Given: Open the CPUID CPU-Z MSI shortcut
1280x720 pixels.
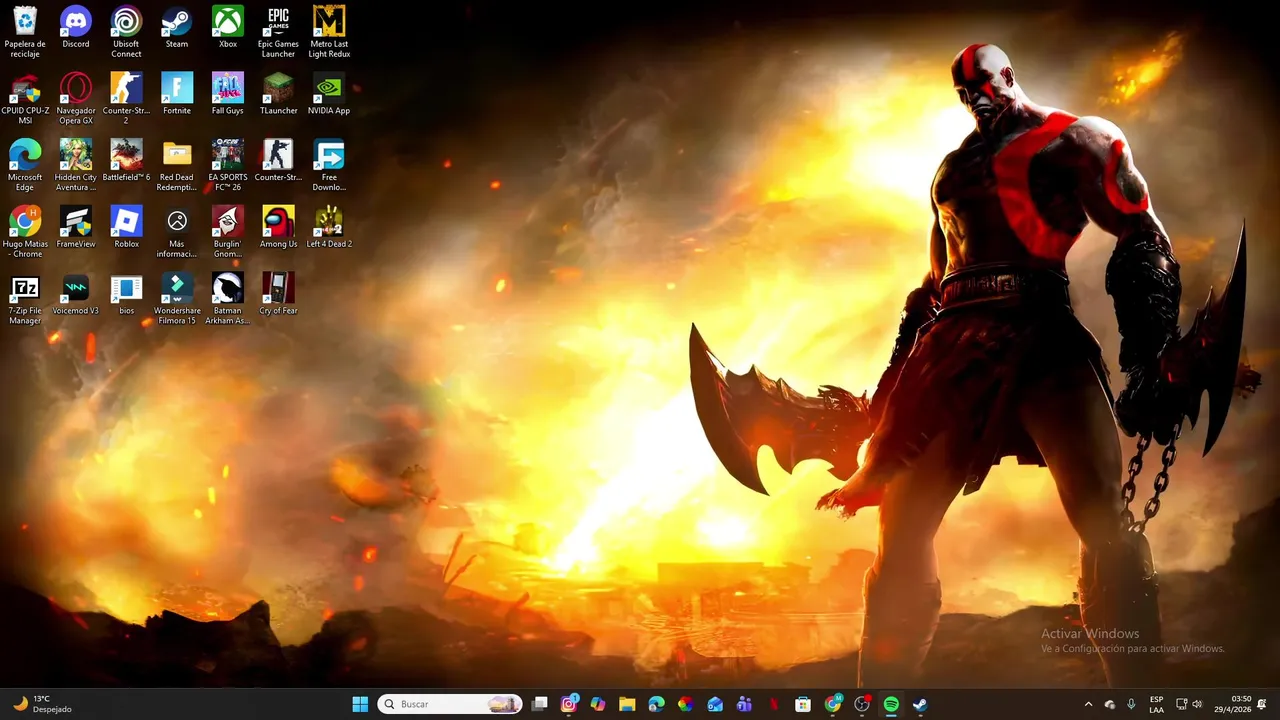Looking at the screenshot, I should click(x=25, y=99).
